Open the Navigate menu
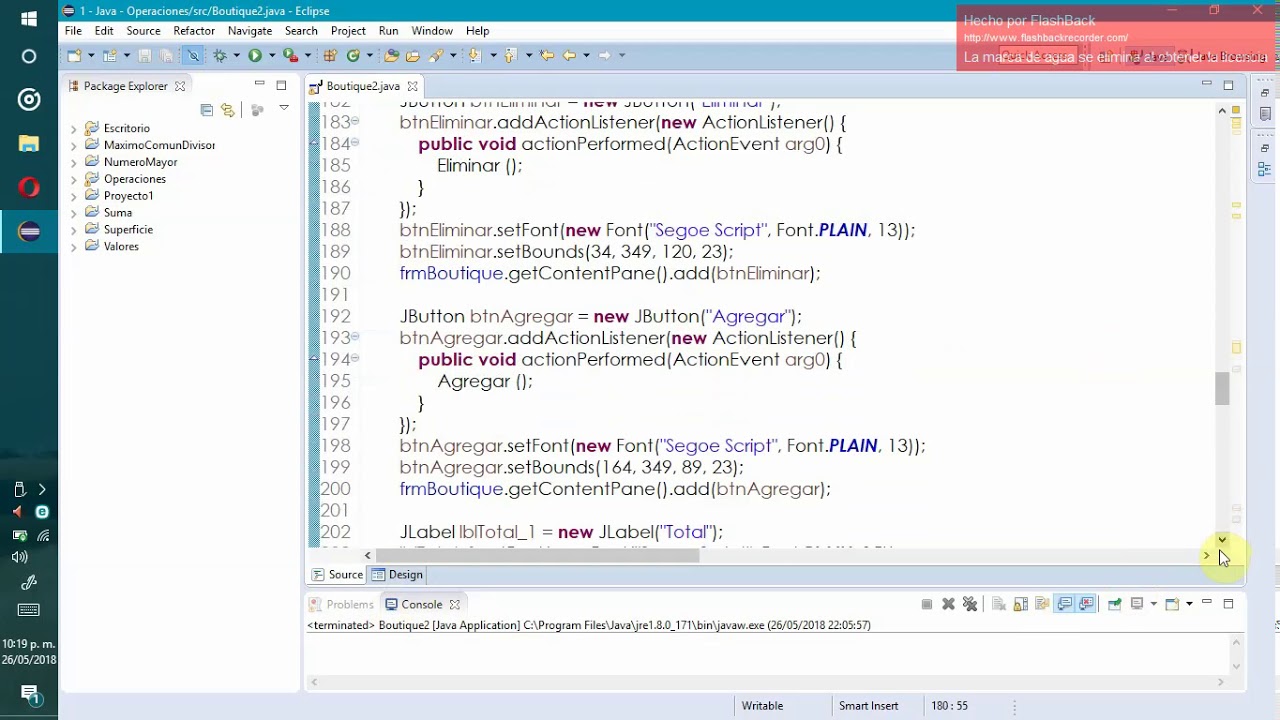Viewport: 1280px width, 720px height. point(250,31)
